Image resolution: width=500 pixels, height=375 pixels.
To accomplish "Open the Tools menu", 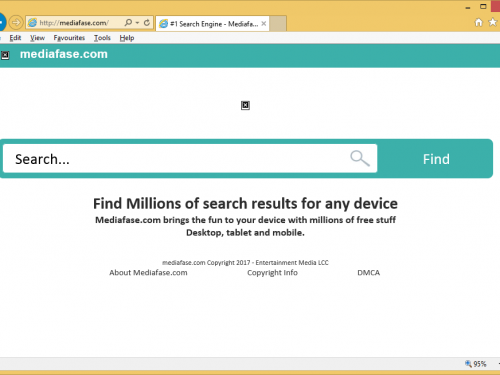I will pos(102,38).
